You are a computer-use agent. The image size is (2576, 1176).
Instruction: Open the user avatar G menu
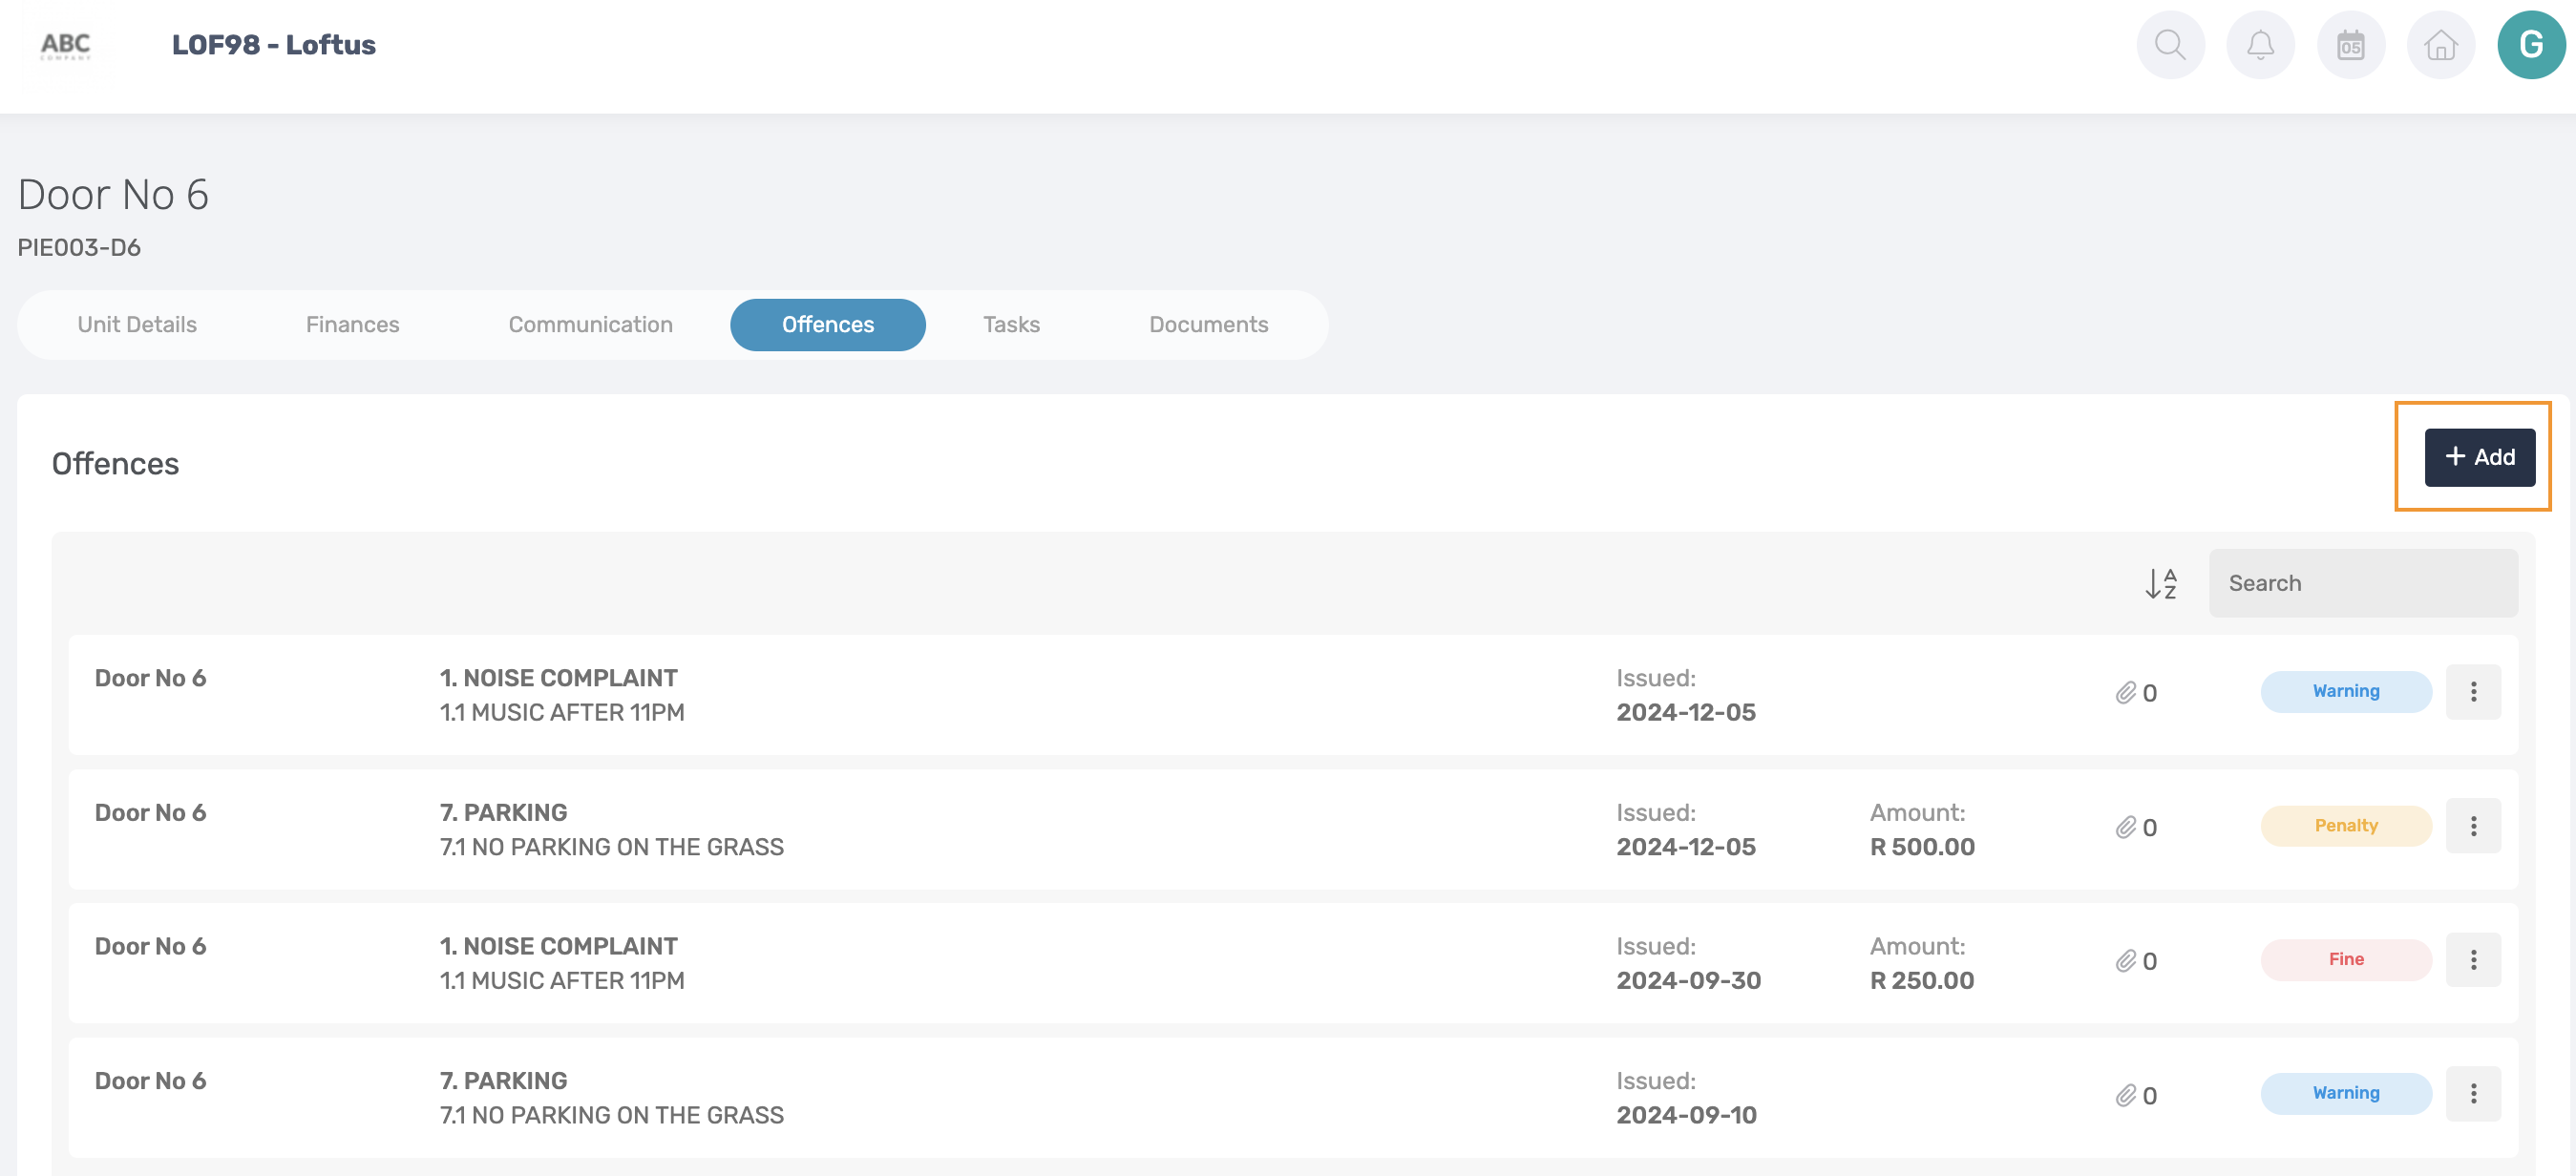tap(2530, 45)
